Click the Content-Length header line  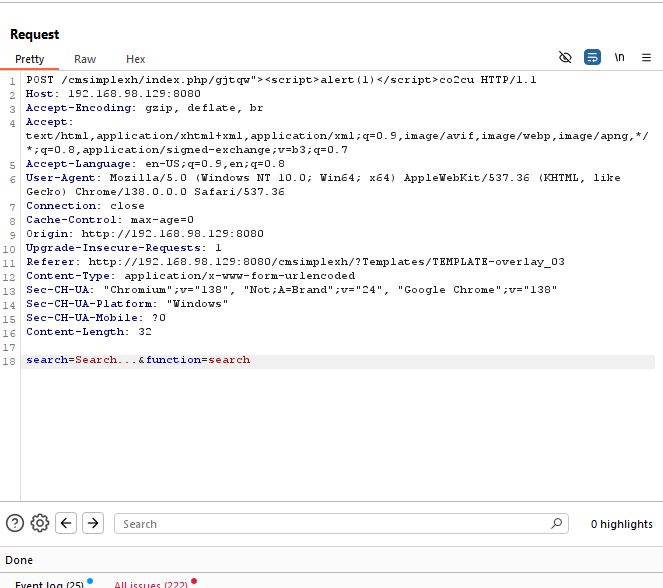89,332
